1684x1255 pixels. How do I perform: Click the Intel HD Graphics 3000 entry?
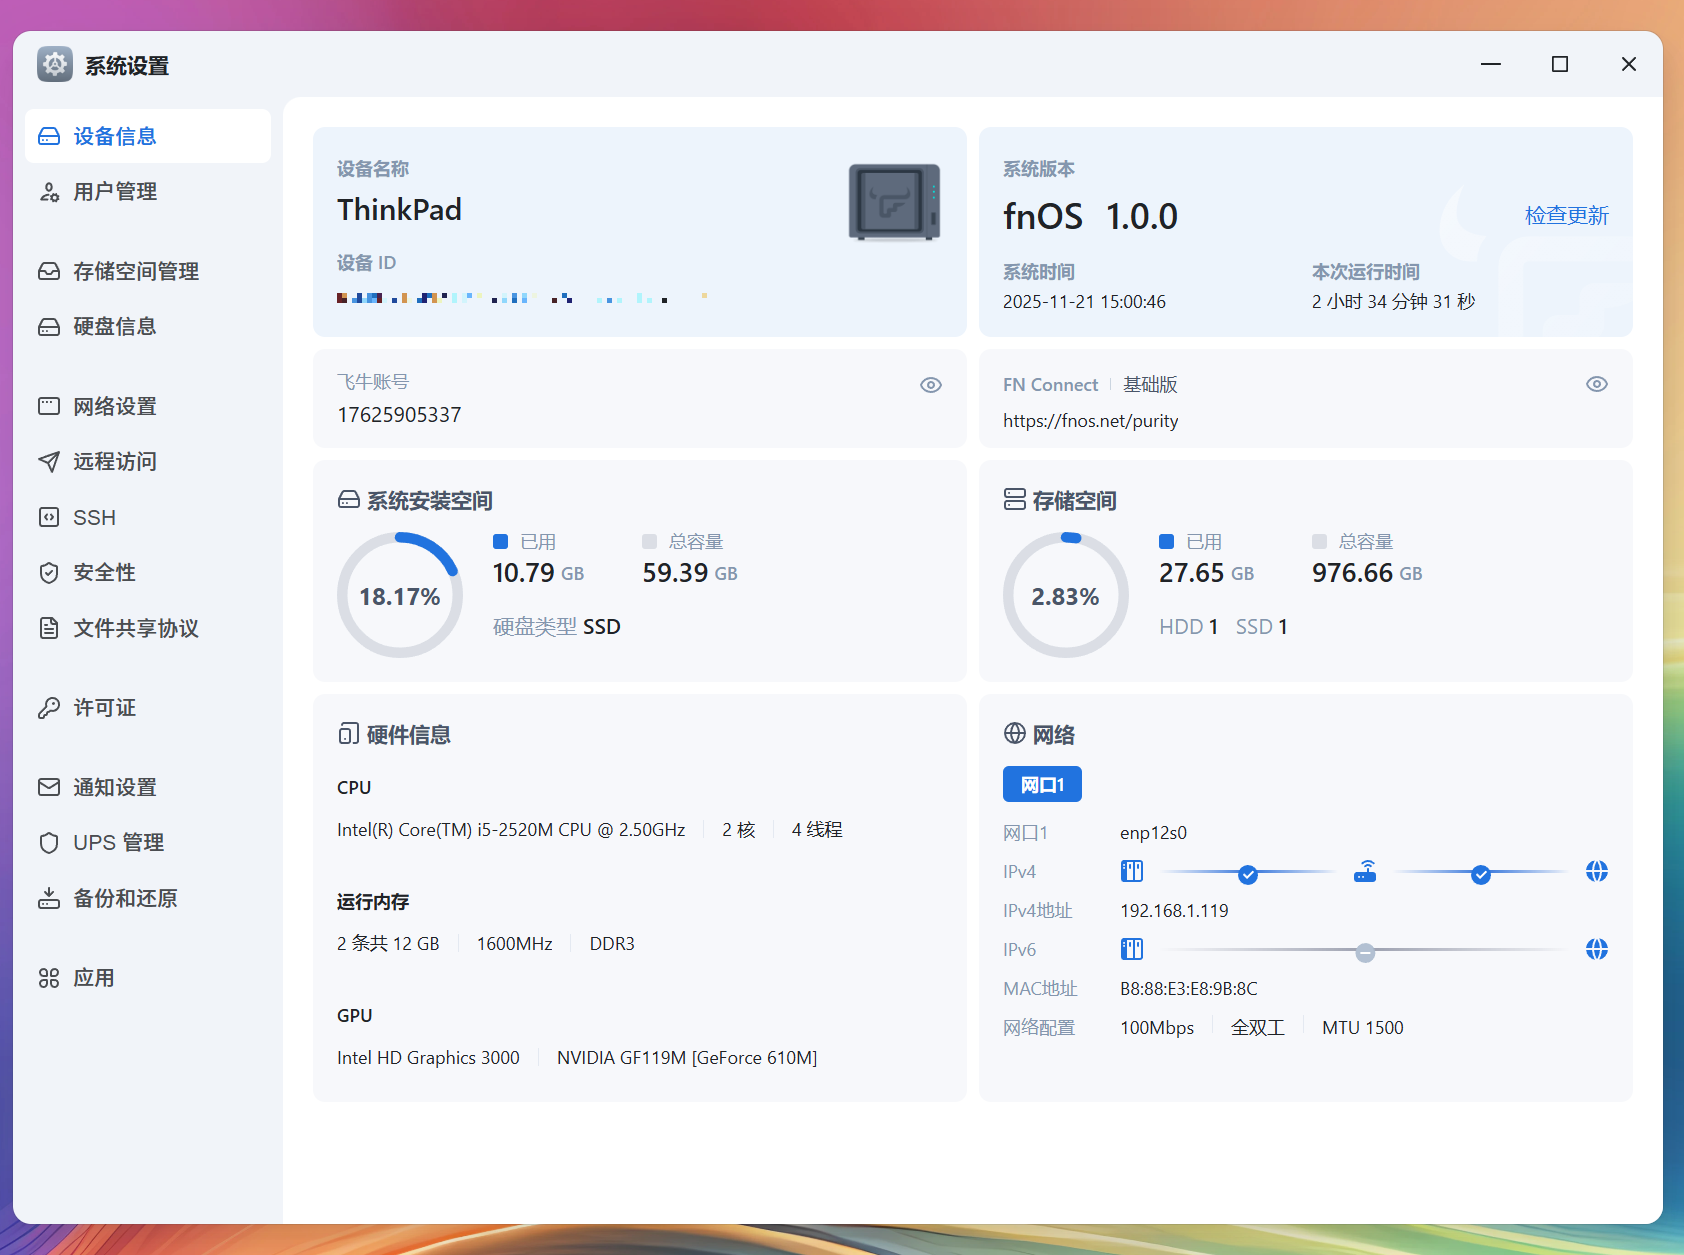click(428, 1058)
